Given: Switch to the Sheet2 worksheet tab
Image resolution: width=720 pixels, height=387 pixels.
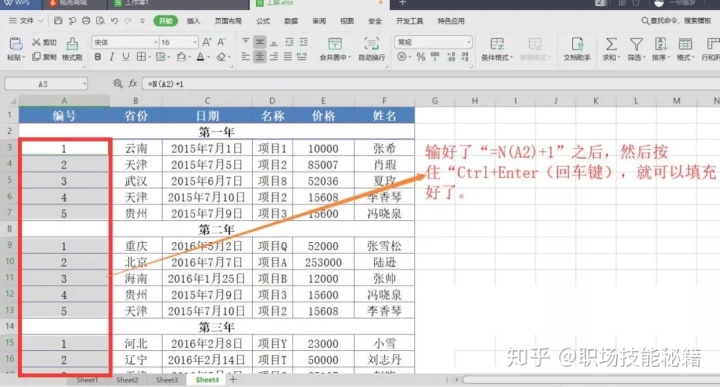Looking at the screenshot, I should (x=127, y=380).
